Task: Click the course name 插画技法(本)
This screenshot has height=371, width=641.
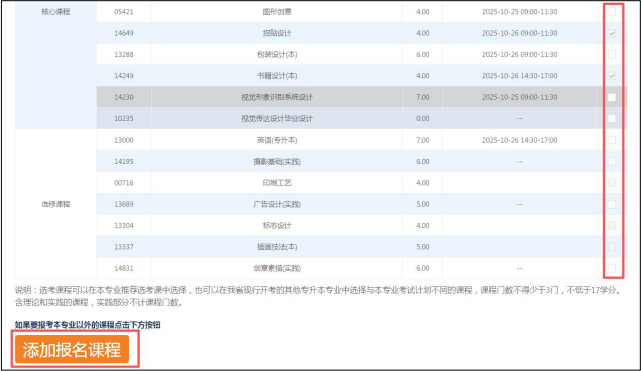Action: tap(277, 247)
